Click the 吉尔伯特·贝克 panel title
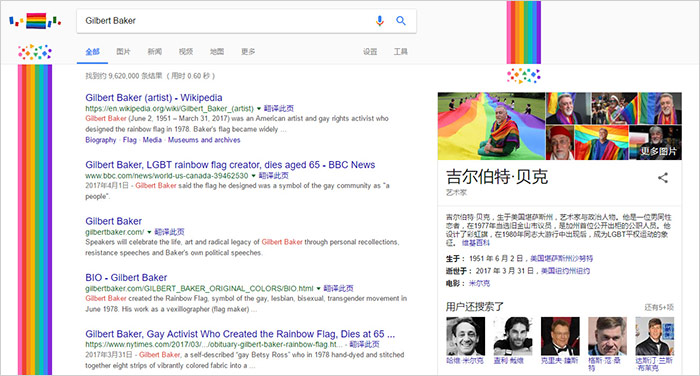The image size is (700, 376). click(497, 177)
